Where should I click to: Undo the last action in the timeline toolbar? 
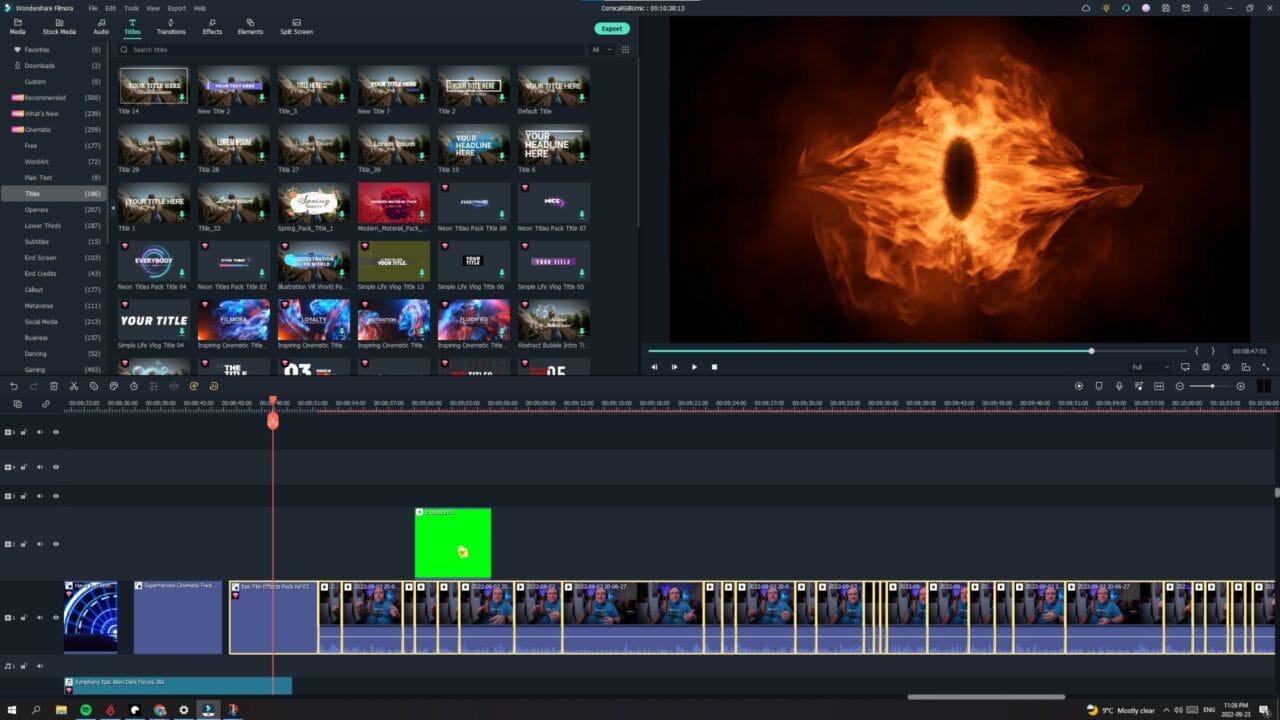(x=13, y=386)
